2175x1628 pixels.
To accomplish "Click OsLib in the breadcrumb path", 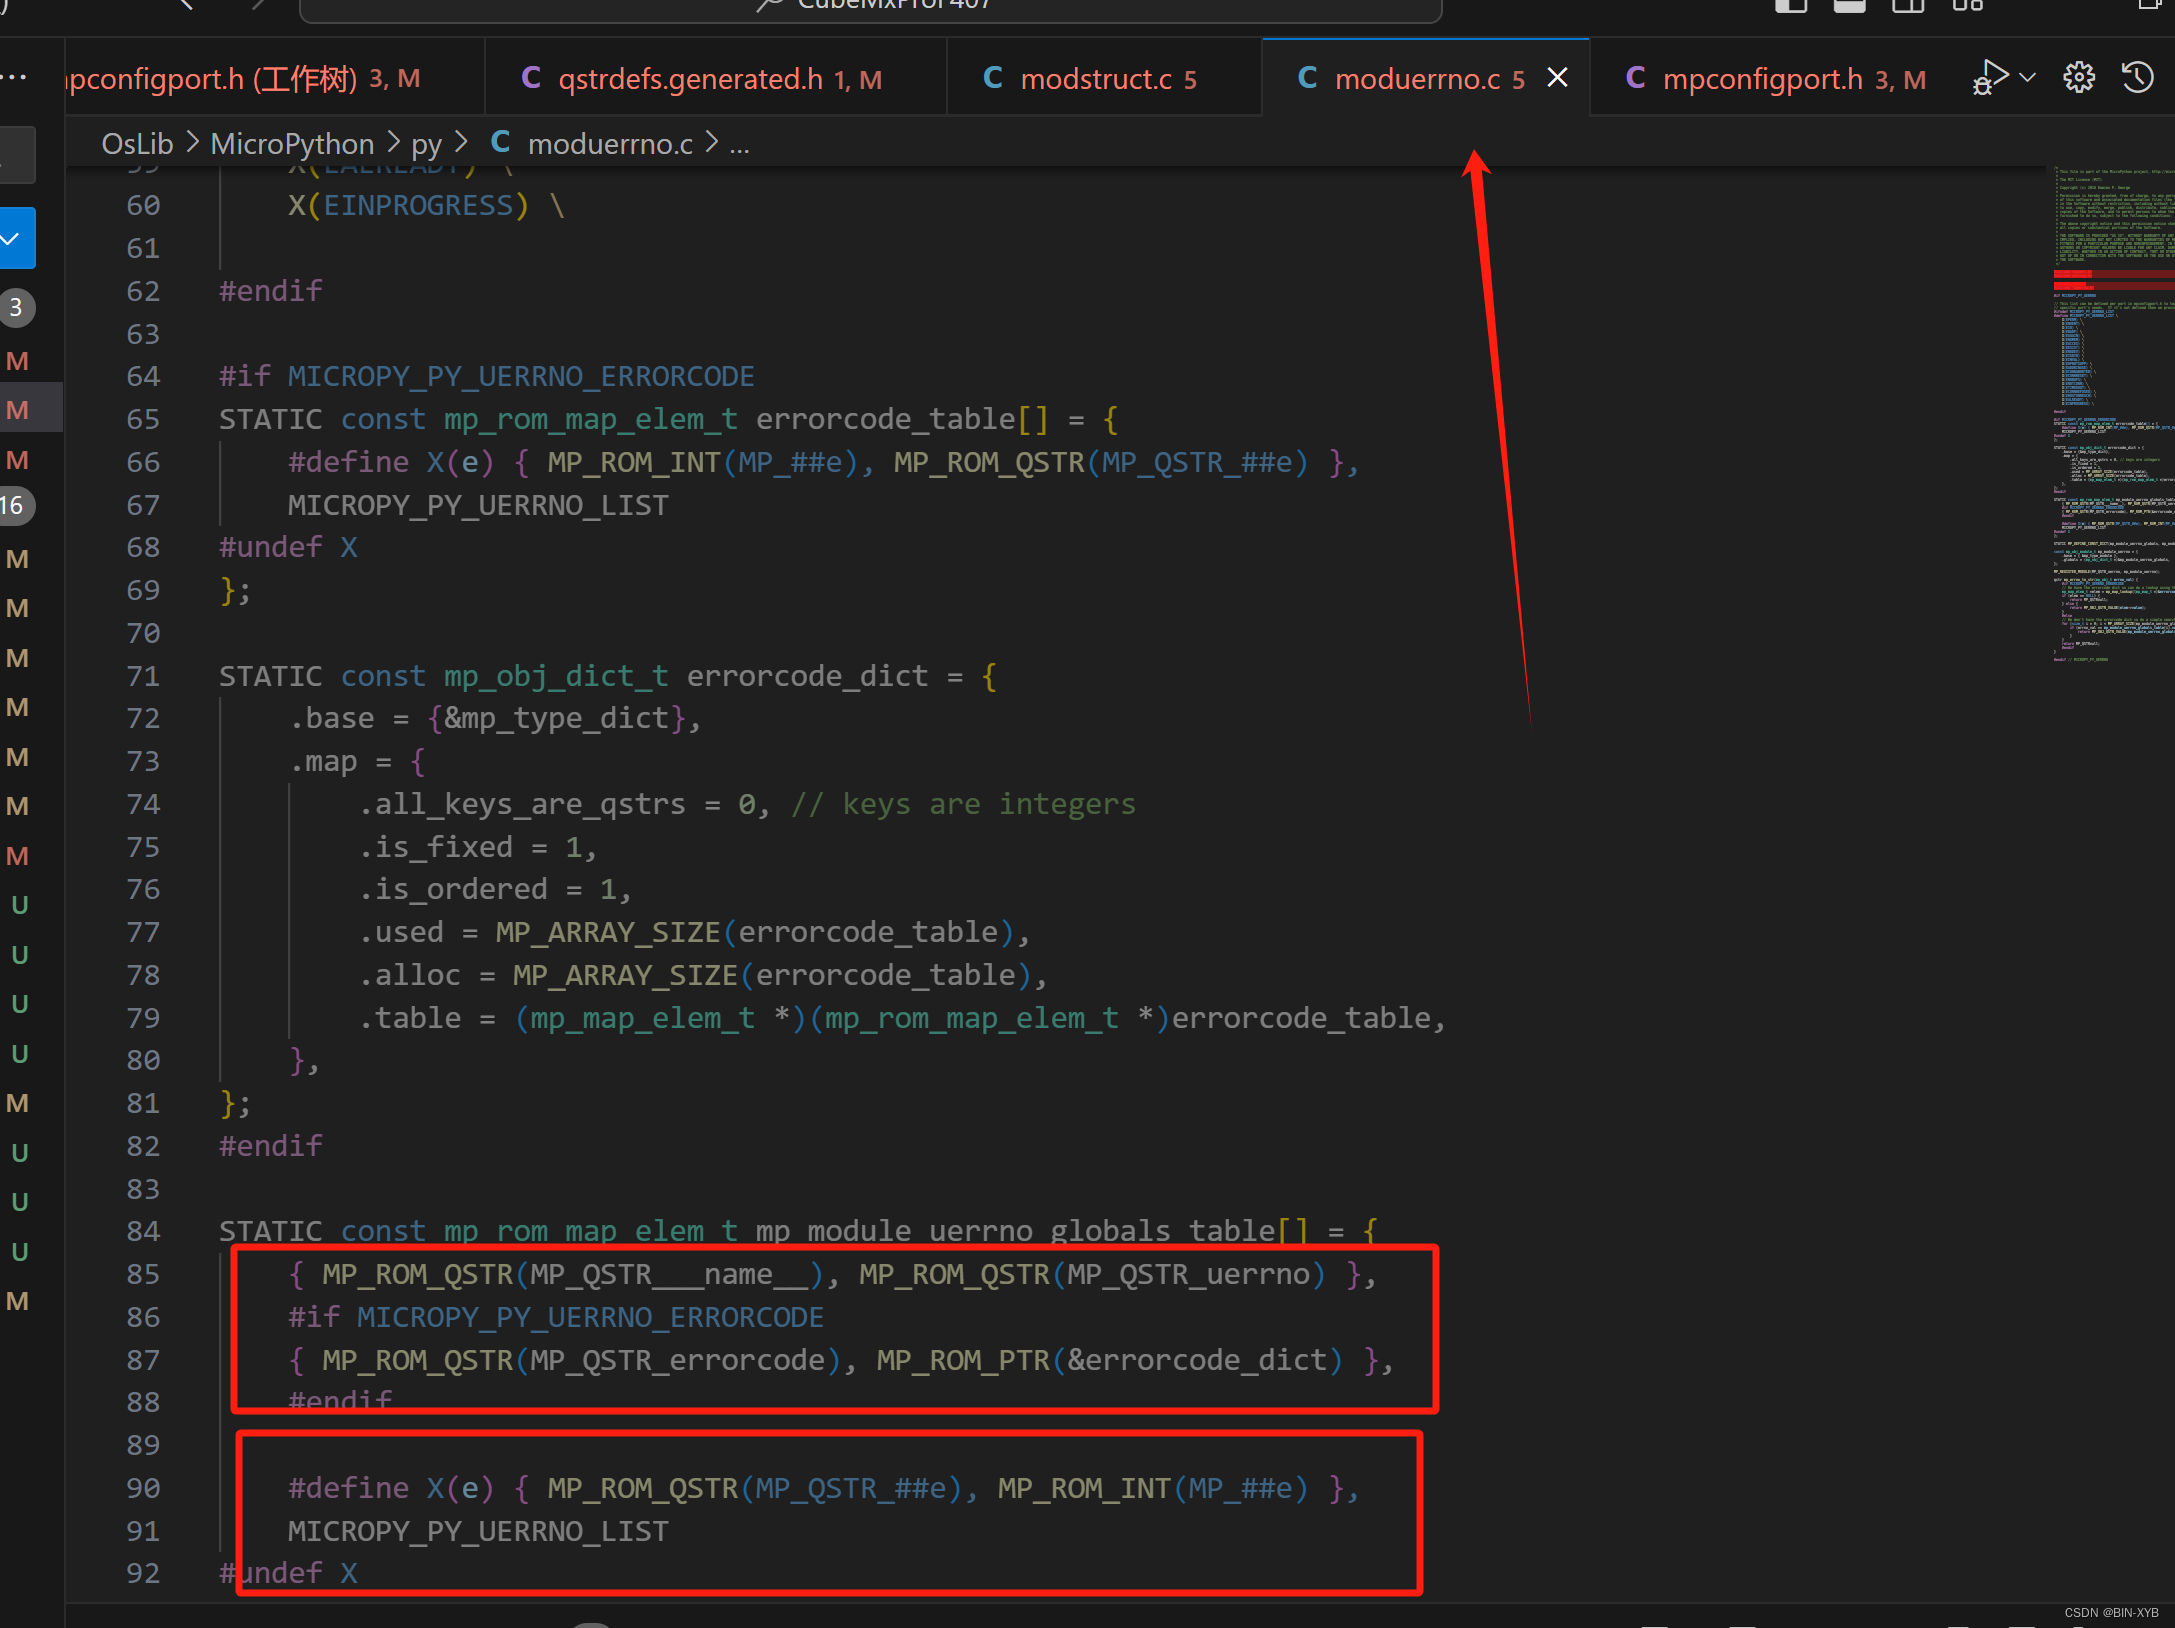I will coord(137,144).
